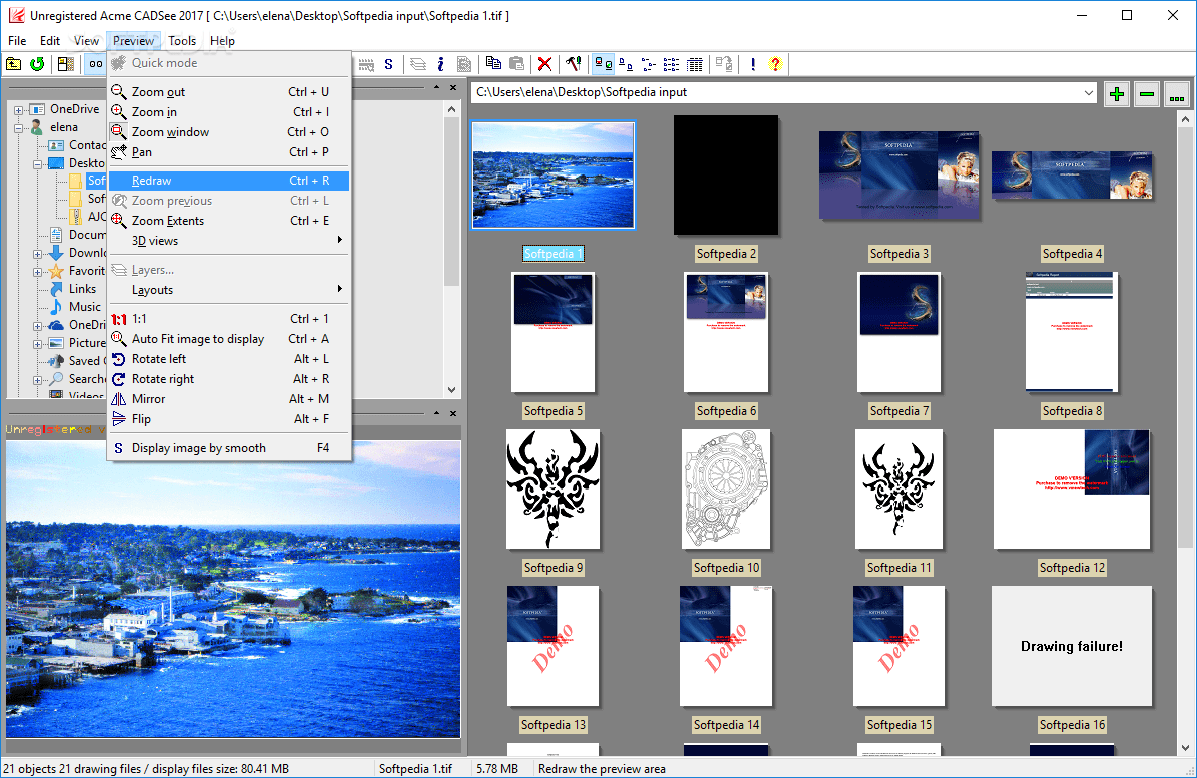Switch to the table grid view icon
This screenshot has width=1197, height=778.
coord(695,64)
